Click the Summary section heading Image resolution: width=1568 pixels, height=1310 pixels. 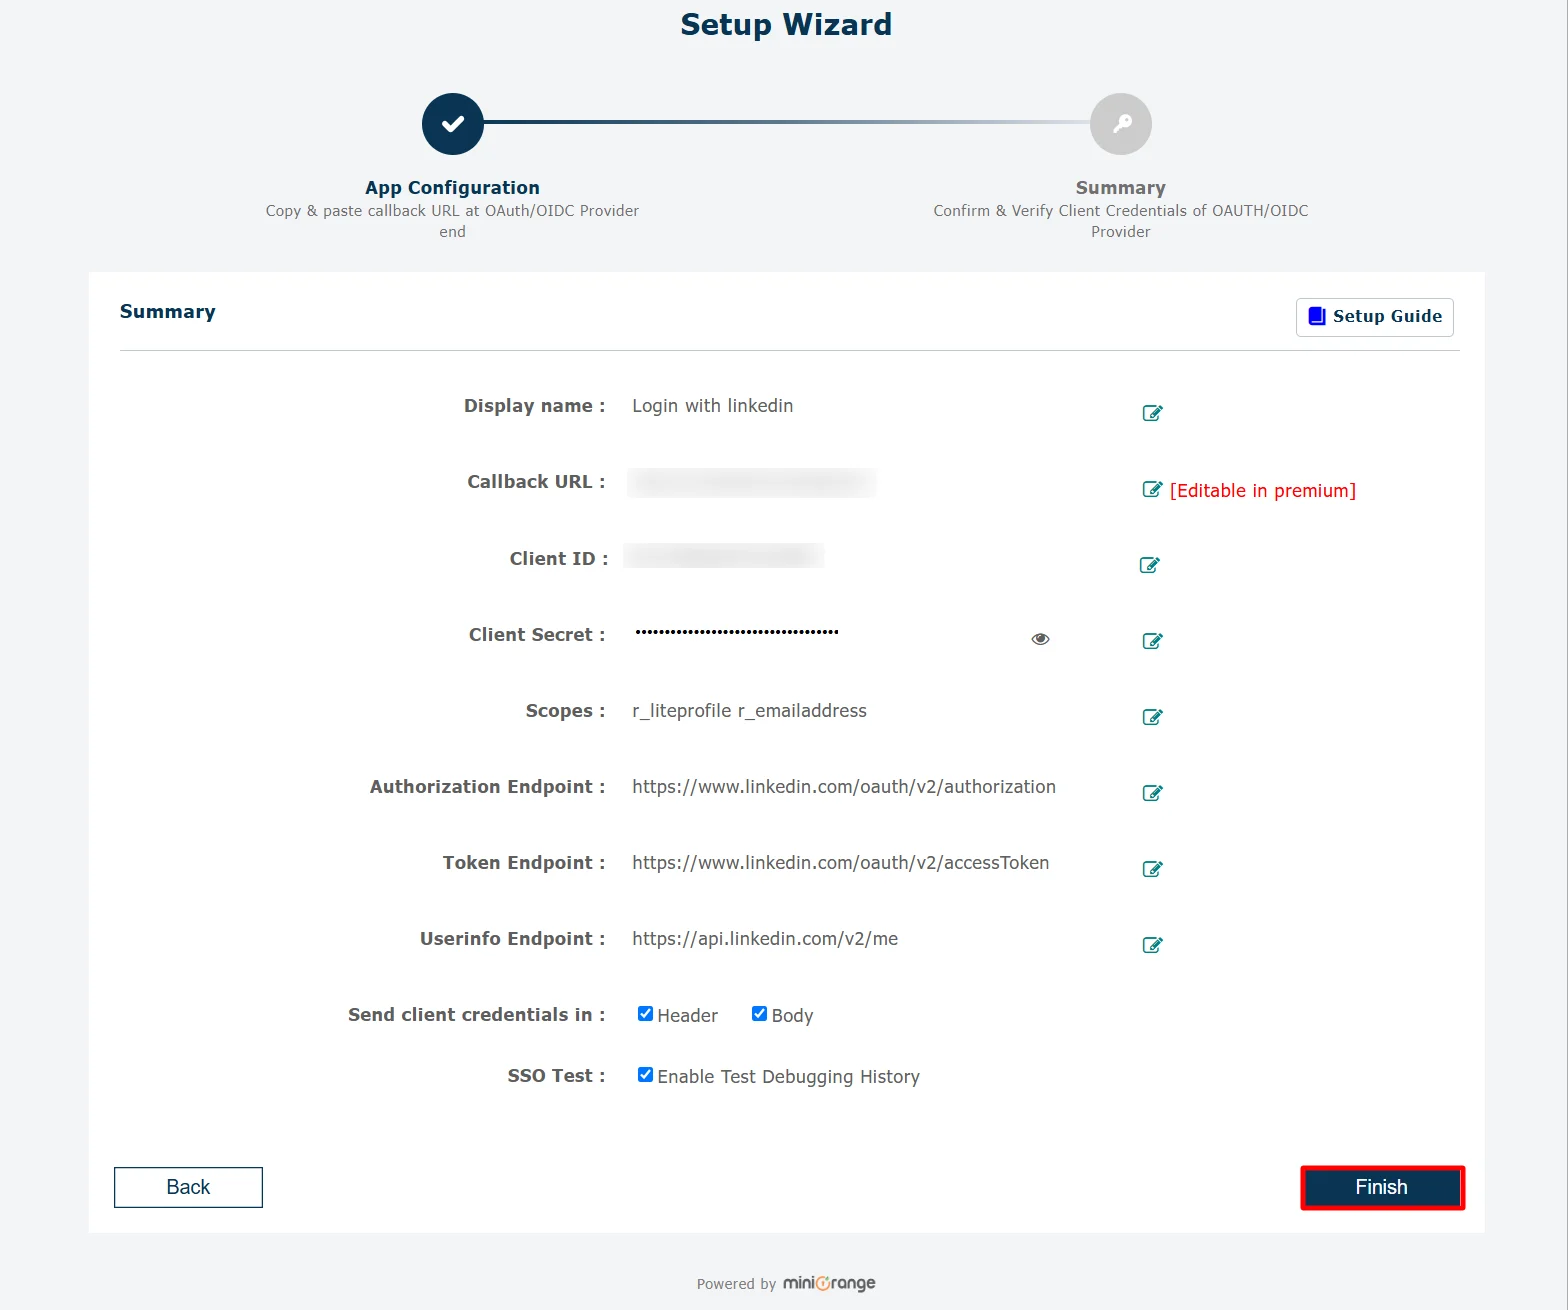(168, 312)
